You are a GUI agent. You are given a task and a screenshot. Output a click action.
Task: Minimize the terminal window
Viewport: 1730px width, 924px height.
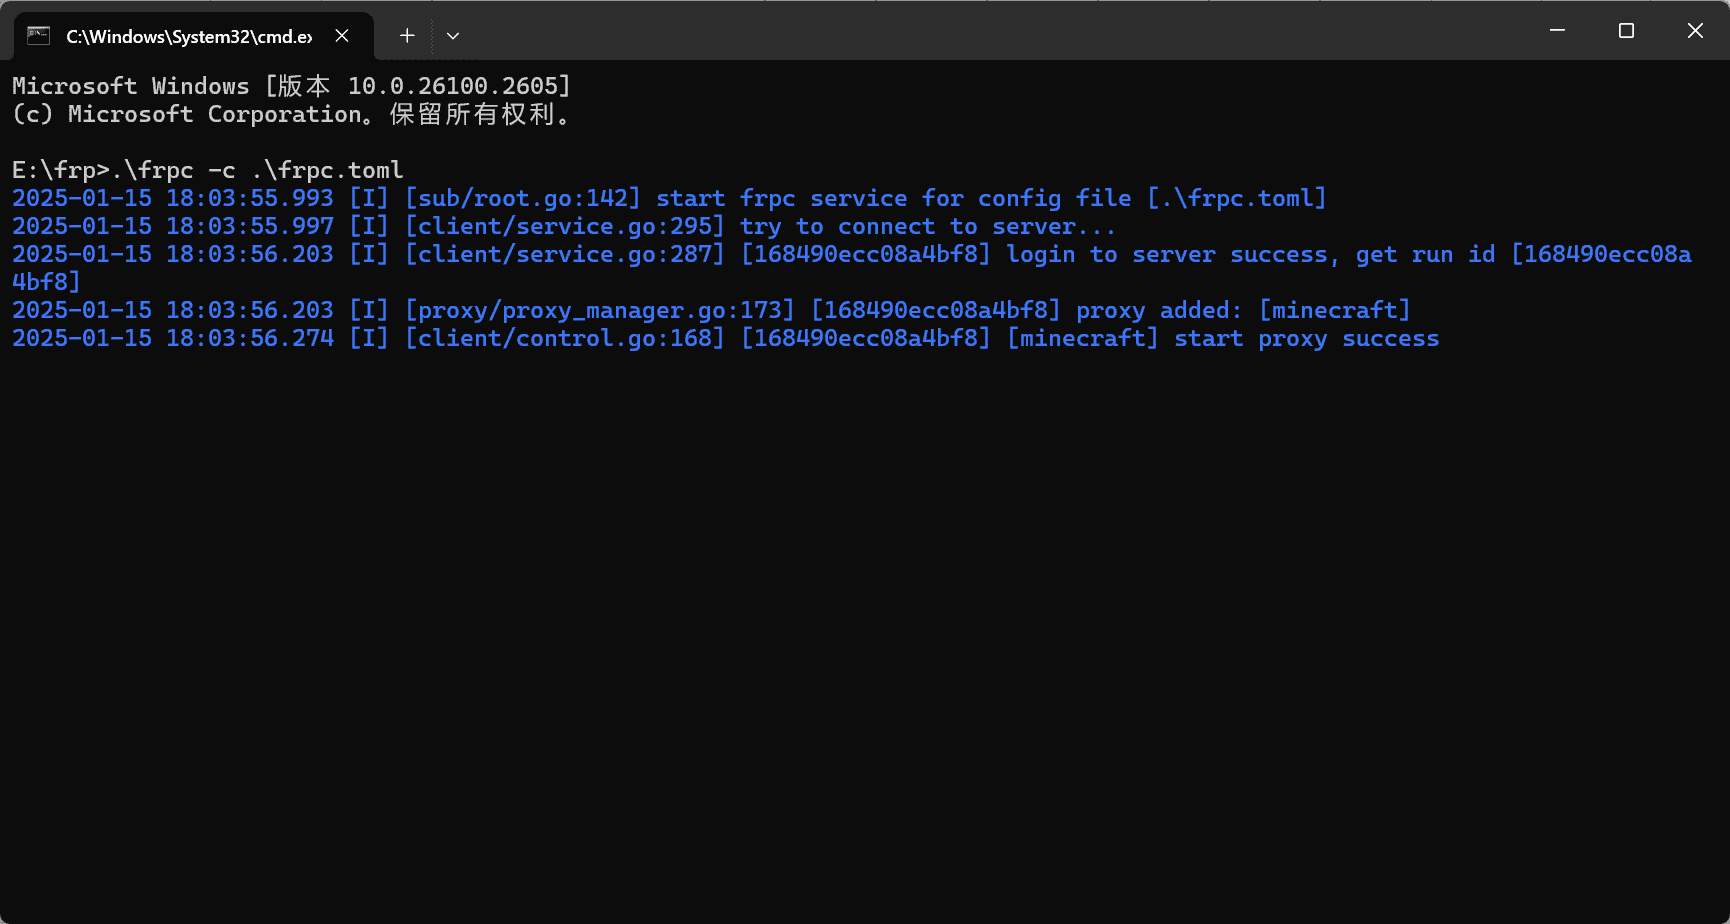tap(1557, 30)
